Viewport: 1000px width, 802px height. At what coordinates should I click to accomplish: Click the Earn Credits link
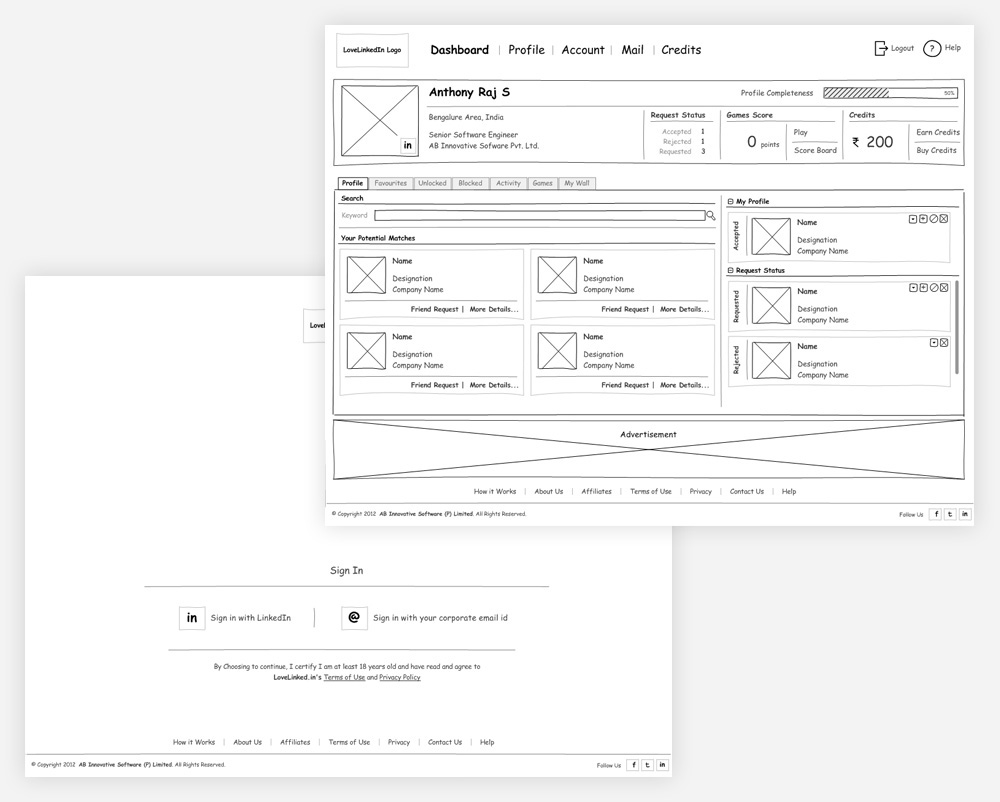click(x=938, y=133)
